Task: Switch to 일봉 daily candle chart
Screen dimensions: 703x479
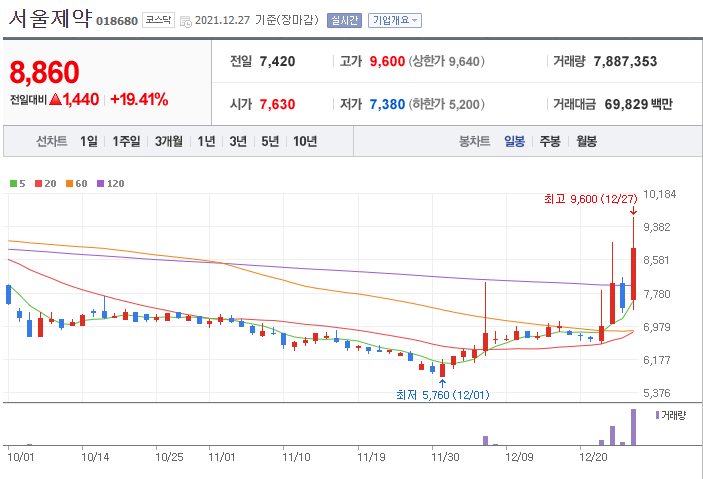Action: pyautogui.click(x=514, y=141)
